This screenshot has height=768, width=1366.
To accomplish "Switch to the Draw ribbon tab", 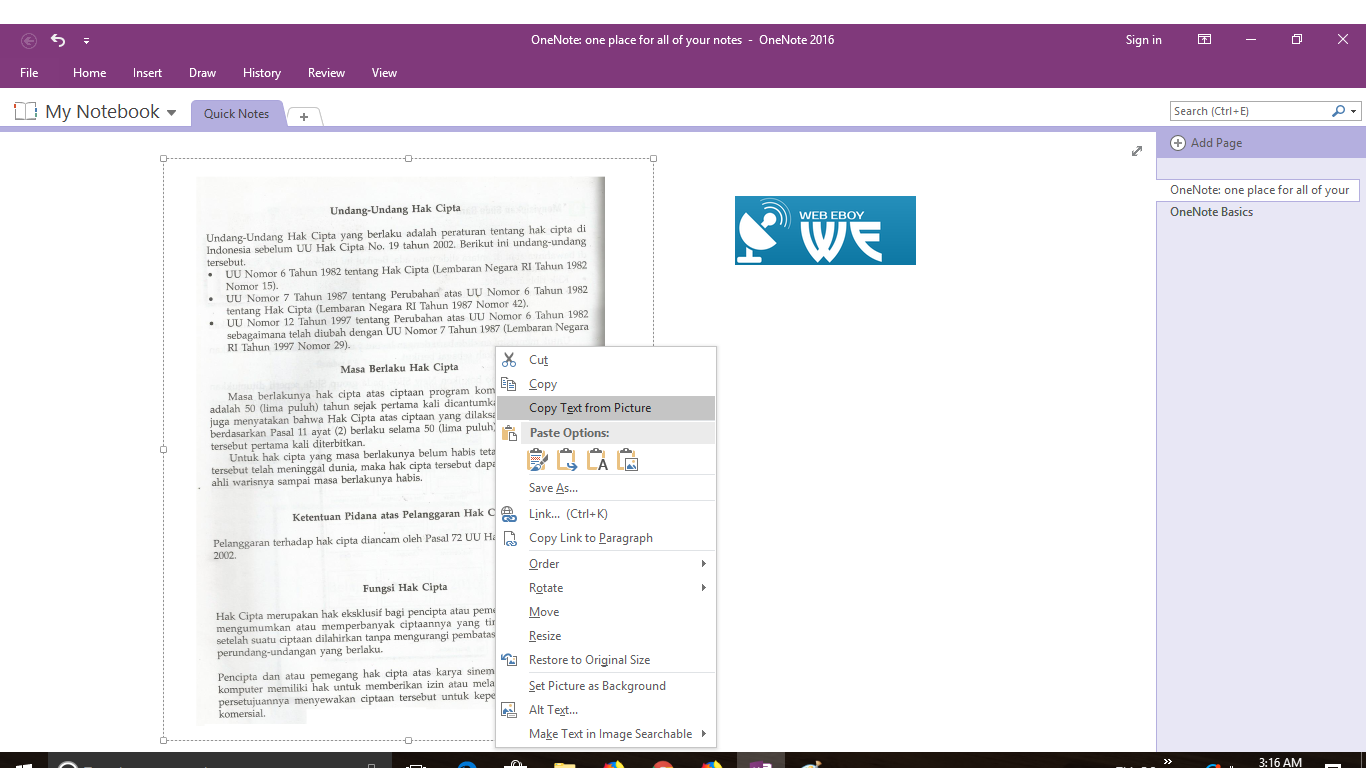I will point(202,72).
